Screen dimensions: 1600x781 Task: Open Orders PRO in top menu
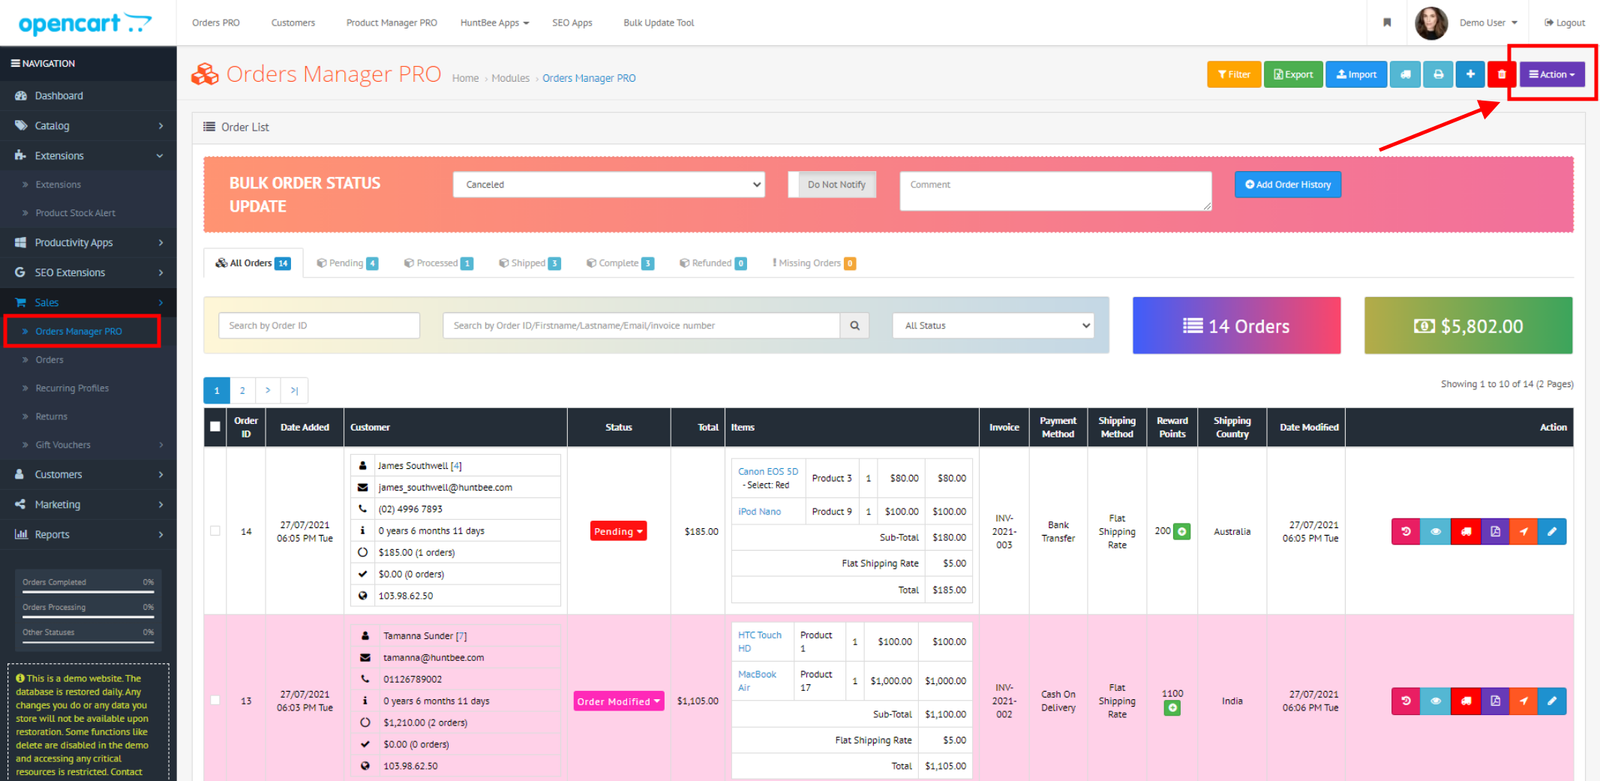[x=216, y=22]
